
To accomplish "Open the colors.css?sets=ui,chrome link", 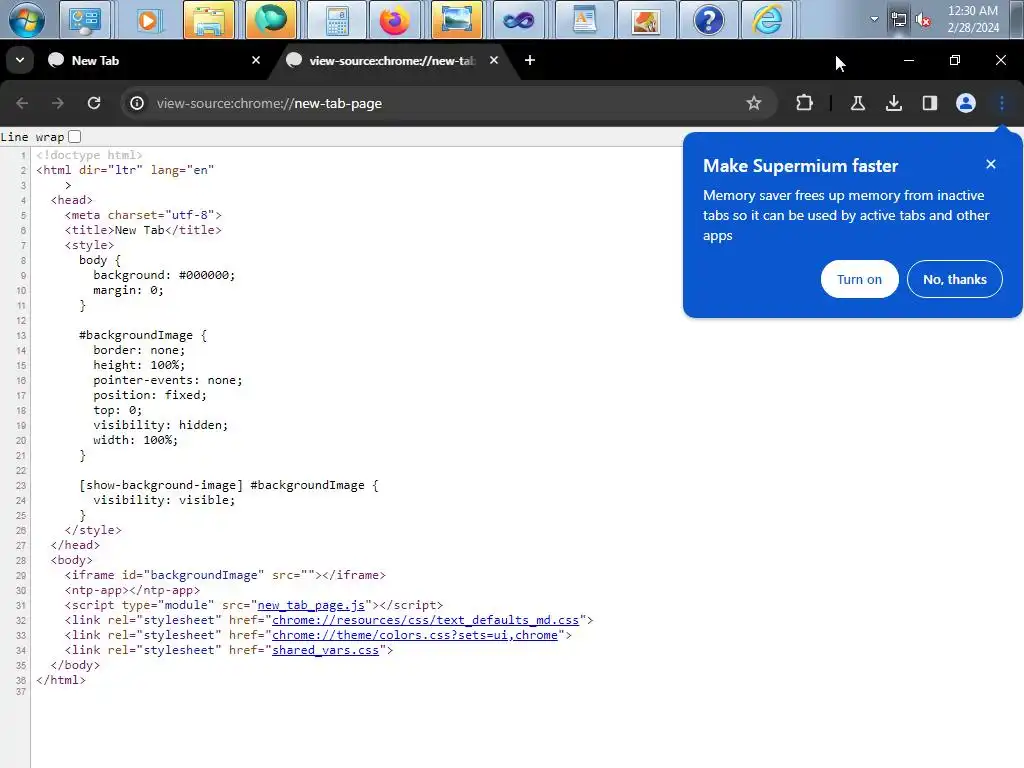I will (x=415, y=635).
